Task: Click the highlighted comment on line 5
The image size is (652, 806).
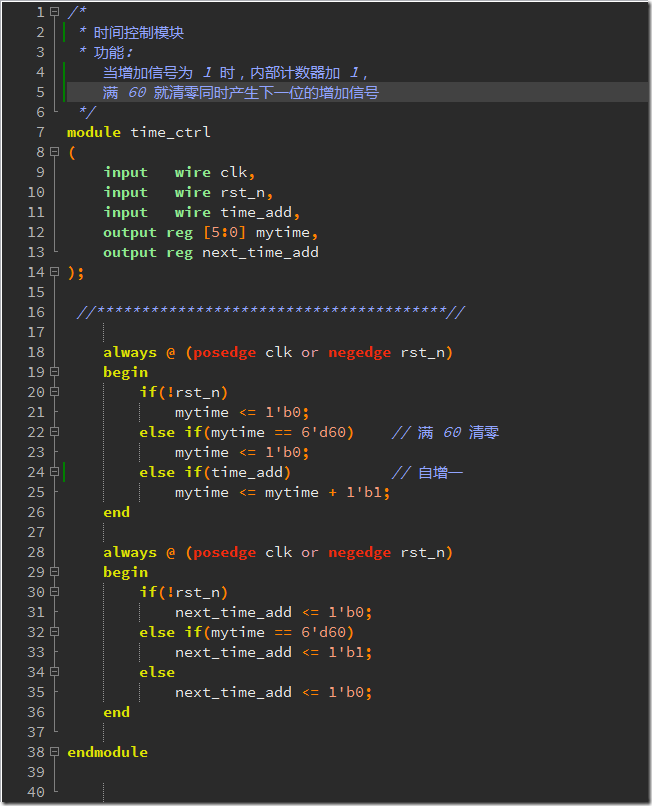Action: [x=241, y=93]
